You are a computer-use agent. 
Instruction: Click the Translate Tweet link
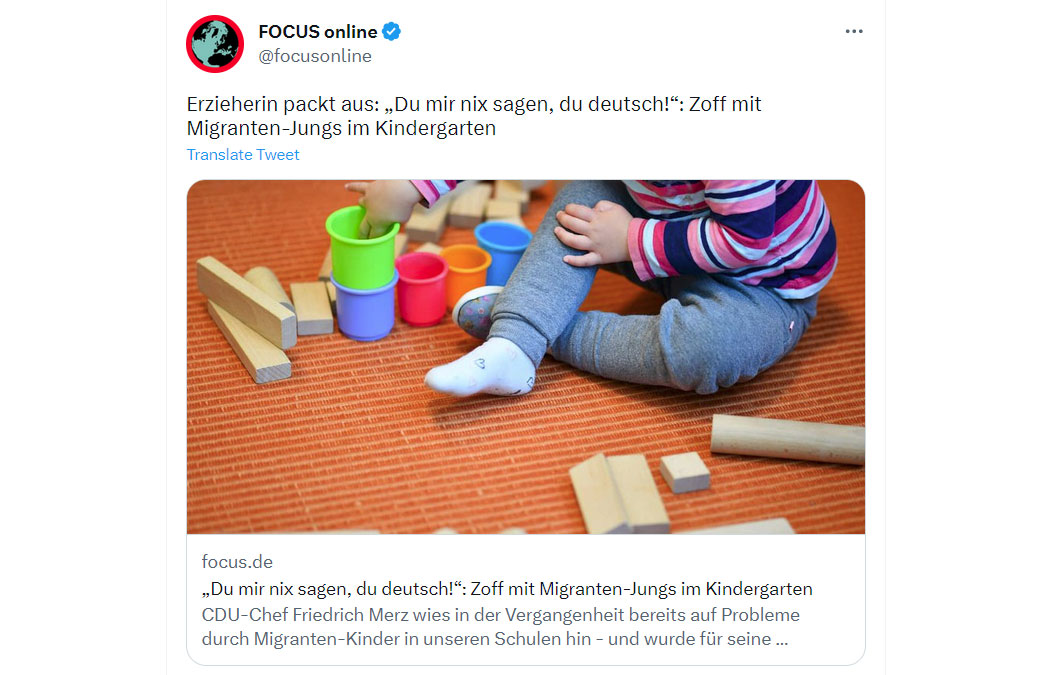click(x=243, y=155)
